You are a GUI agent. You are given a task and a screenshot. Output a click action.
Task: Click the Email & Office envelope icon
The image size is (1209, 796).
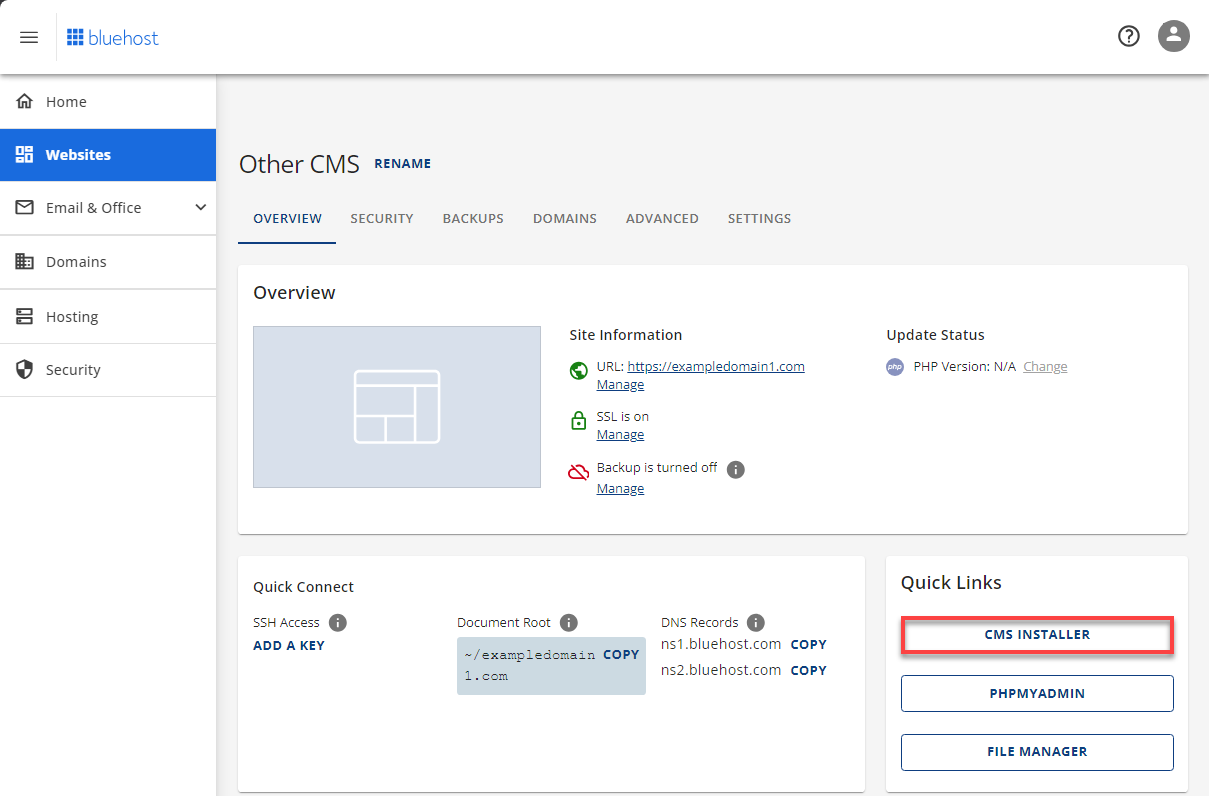click(x=25, y=207)
